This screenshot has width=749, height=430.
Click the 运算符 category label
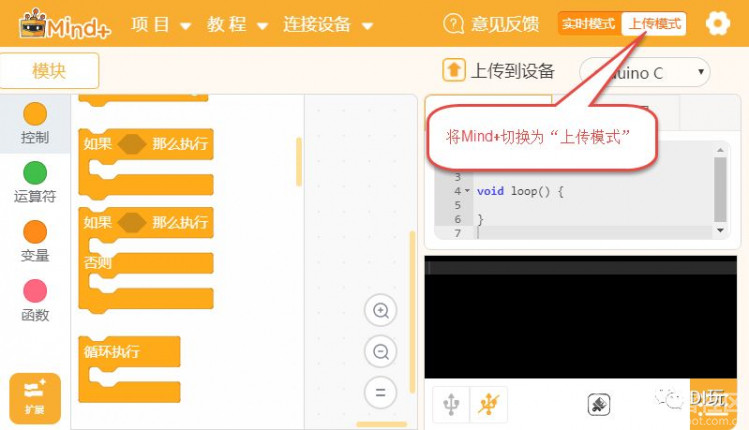35,196
